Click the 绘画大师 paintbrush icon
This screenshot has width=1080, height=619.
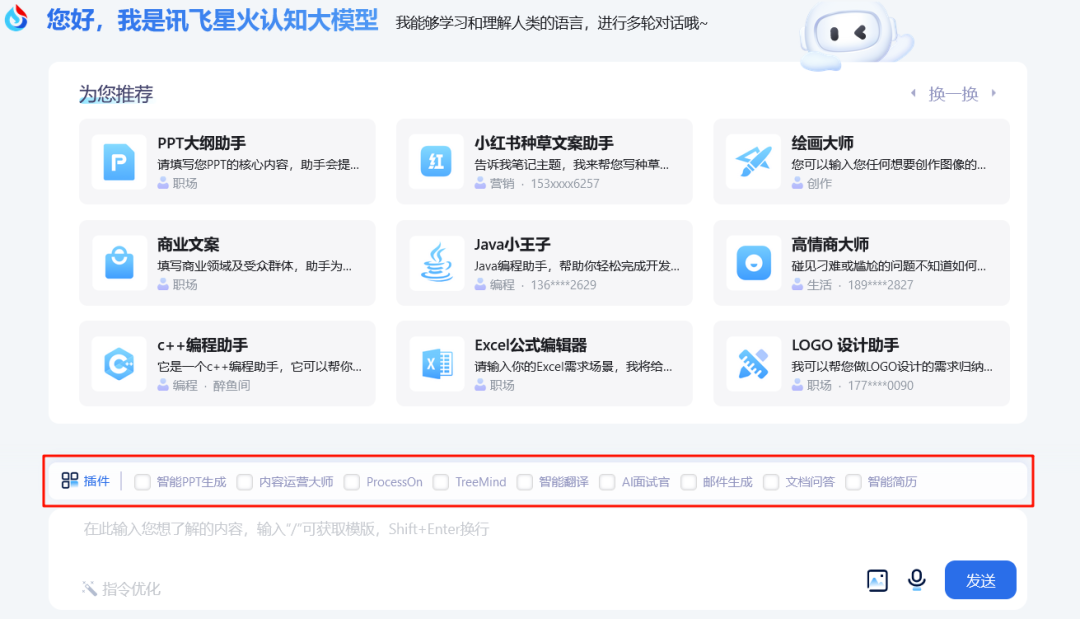click(753, 162)
